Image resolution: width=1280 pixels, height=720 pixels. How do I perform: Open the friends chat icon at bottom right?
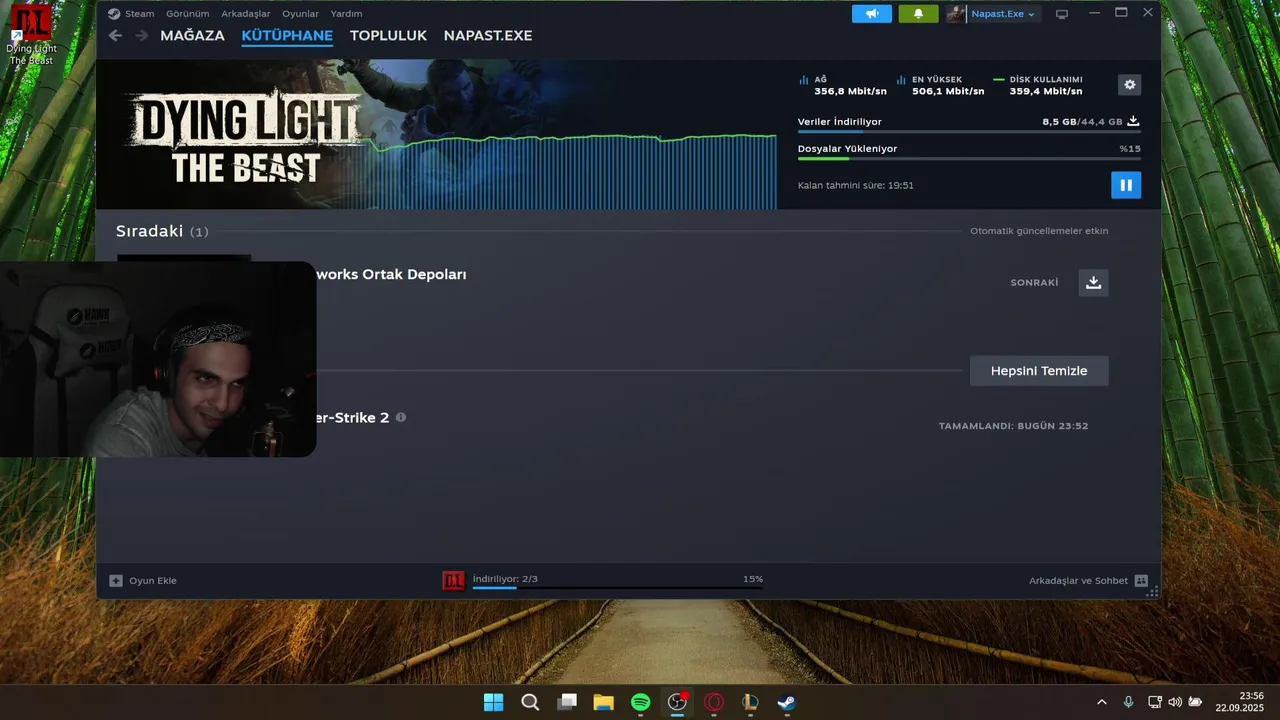(1141, 580)
